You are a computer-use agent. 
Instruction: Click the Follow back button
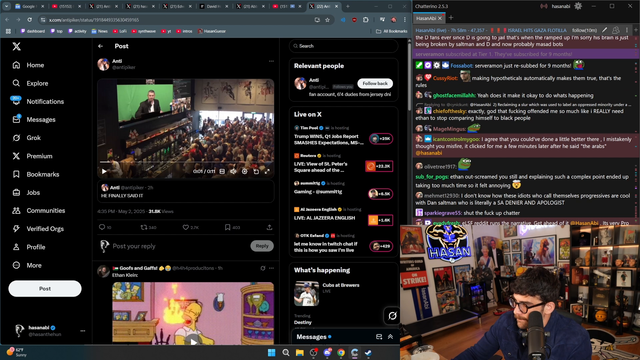375,83
